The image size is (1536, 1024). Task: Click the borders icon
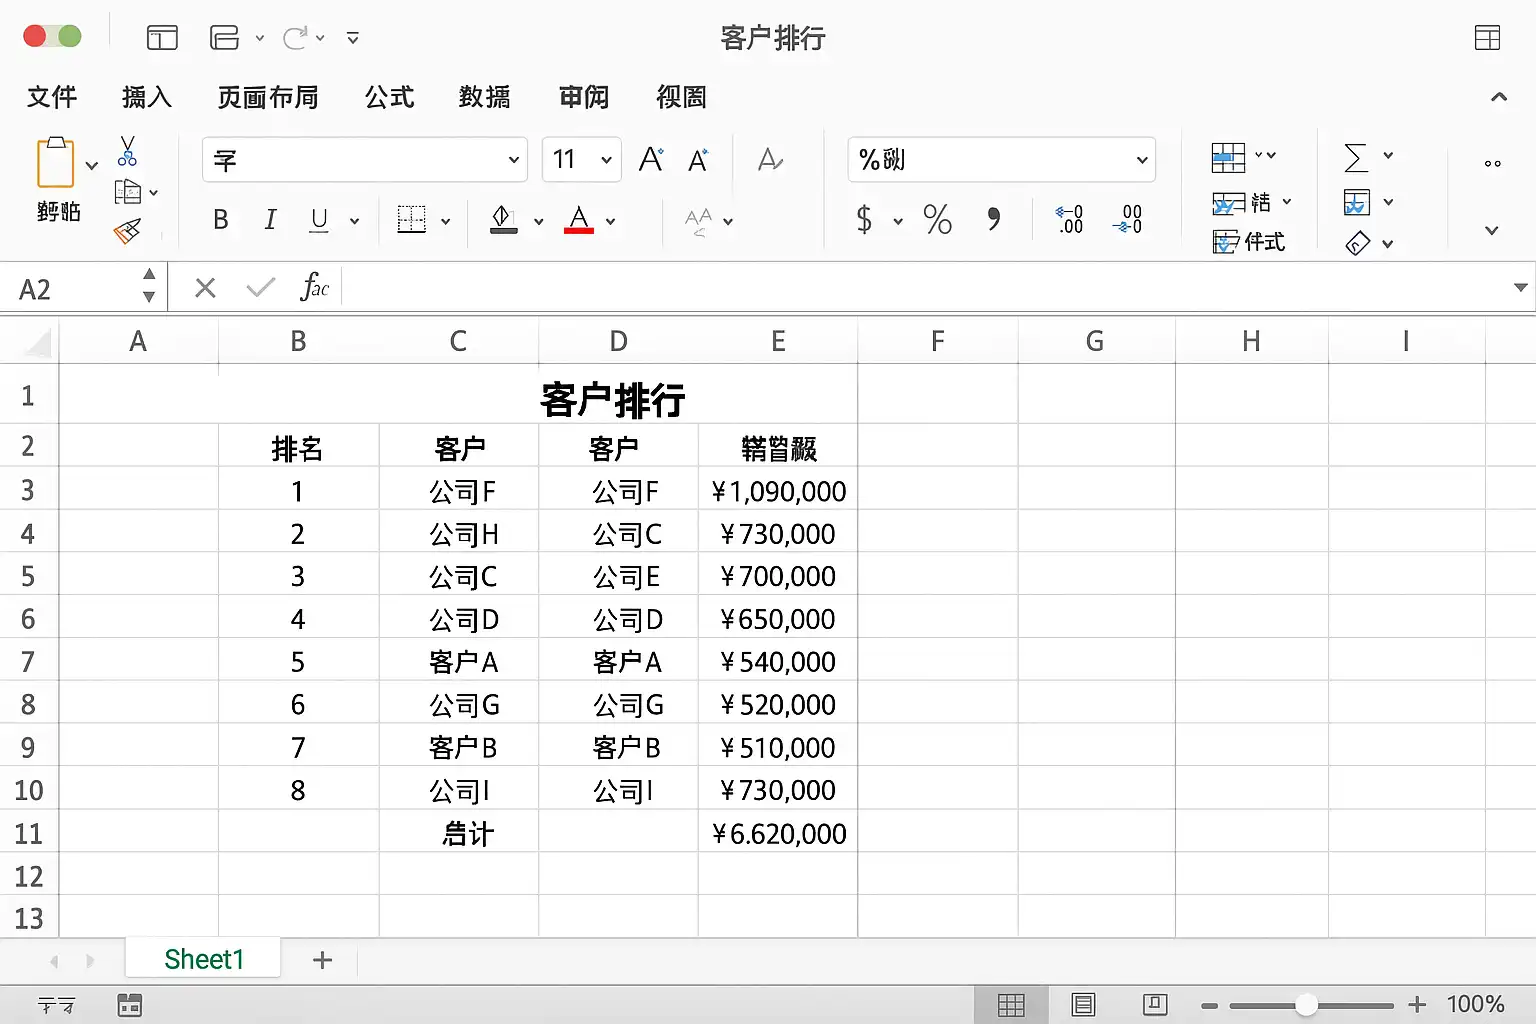coord(411,220)
